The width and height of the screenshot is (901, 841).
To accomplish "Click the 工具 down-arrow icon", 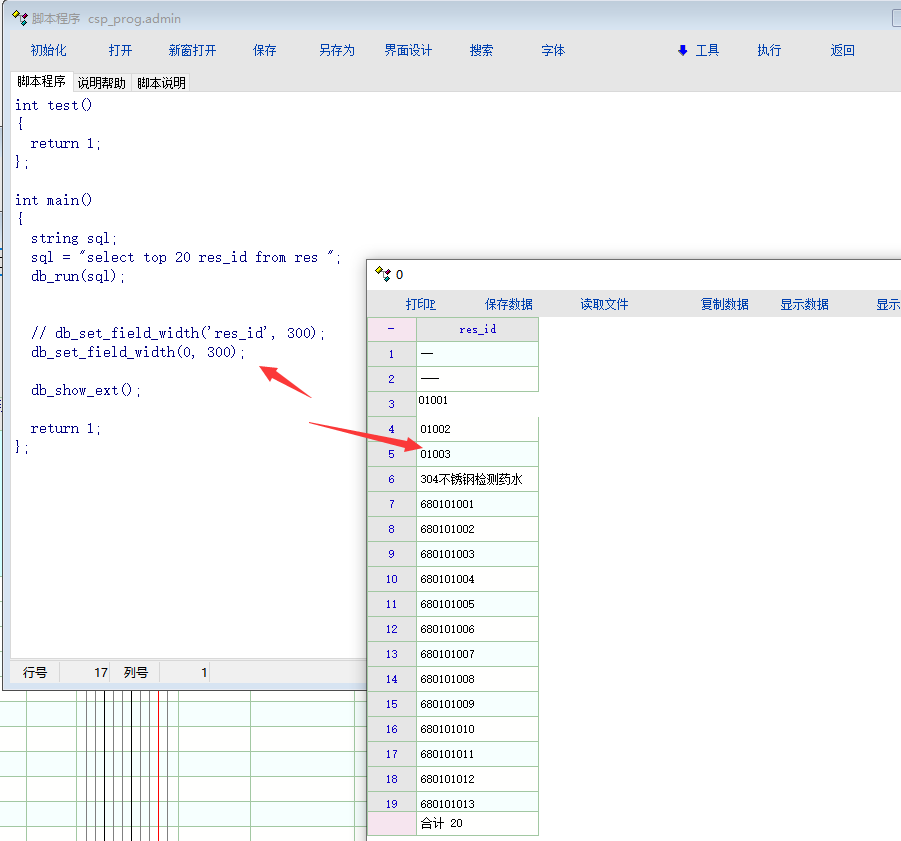I will click(x=683, y=50).
